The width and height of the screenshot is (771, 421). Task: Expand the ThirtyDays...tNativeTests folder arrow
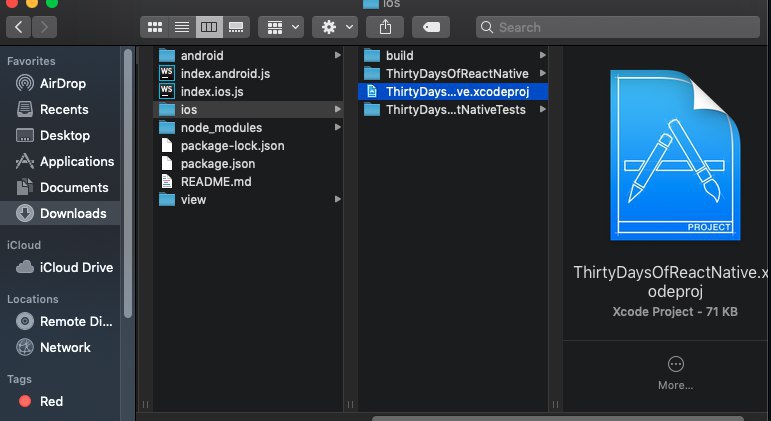(x=543, y=109)
